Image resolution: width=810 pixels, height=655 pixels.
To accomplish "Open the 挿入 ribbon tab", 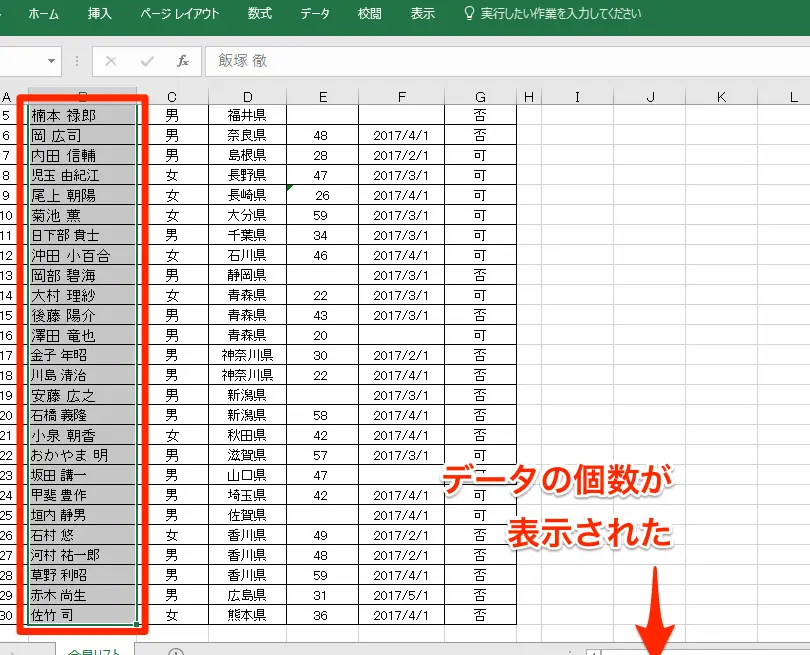I will 98,14.
